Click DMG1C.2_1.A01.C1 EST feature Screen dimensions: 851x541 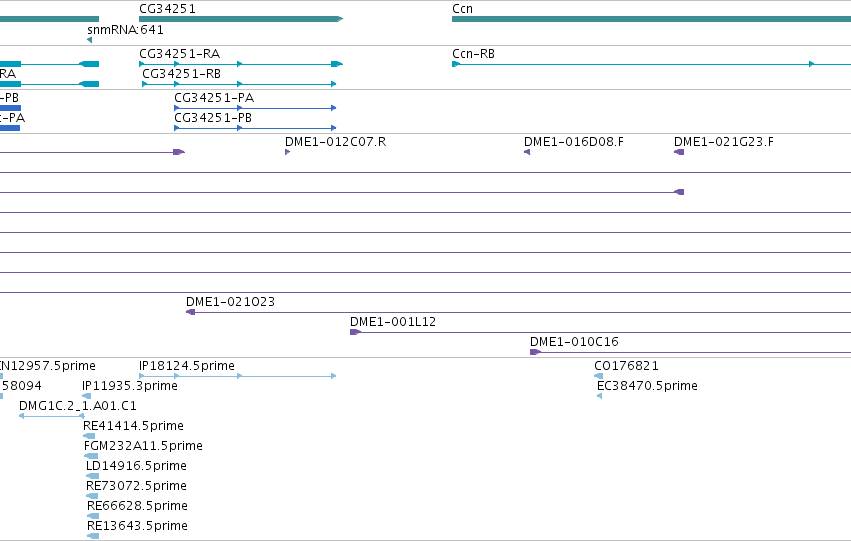coord(52,416)
